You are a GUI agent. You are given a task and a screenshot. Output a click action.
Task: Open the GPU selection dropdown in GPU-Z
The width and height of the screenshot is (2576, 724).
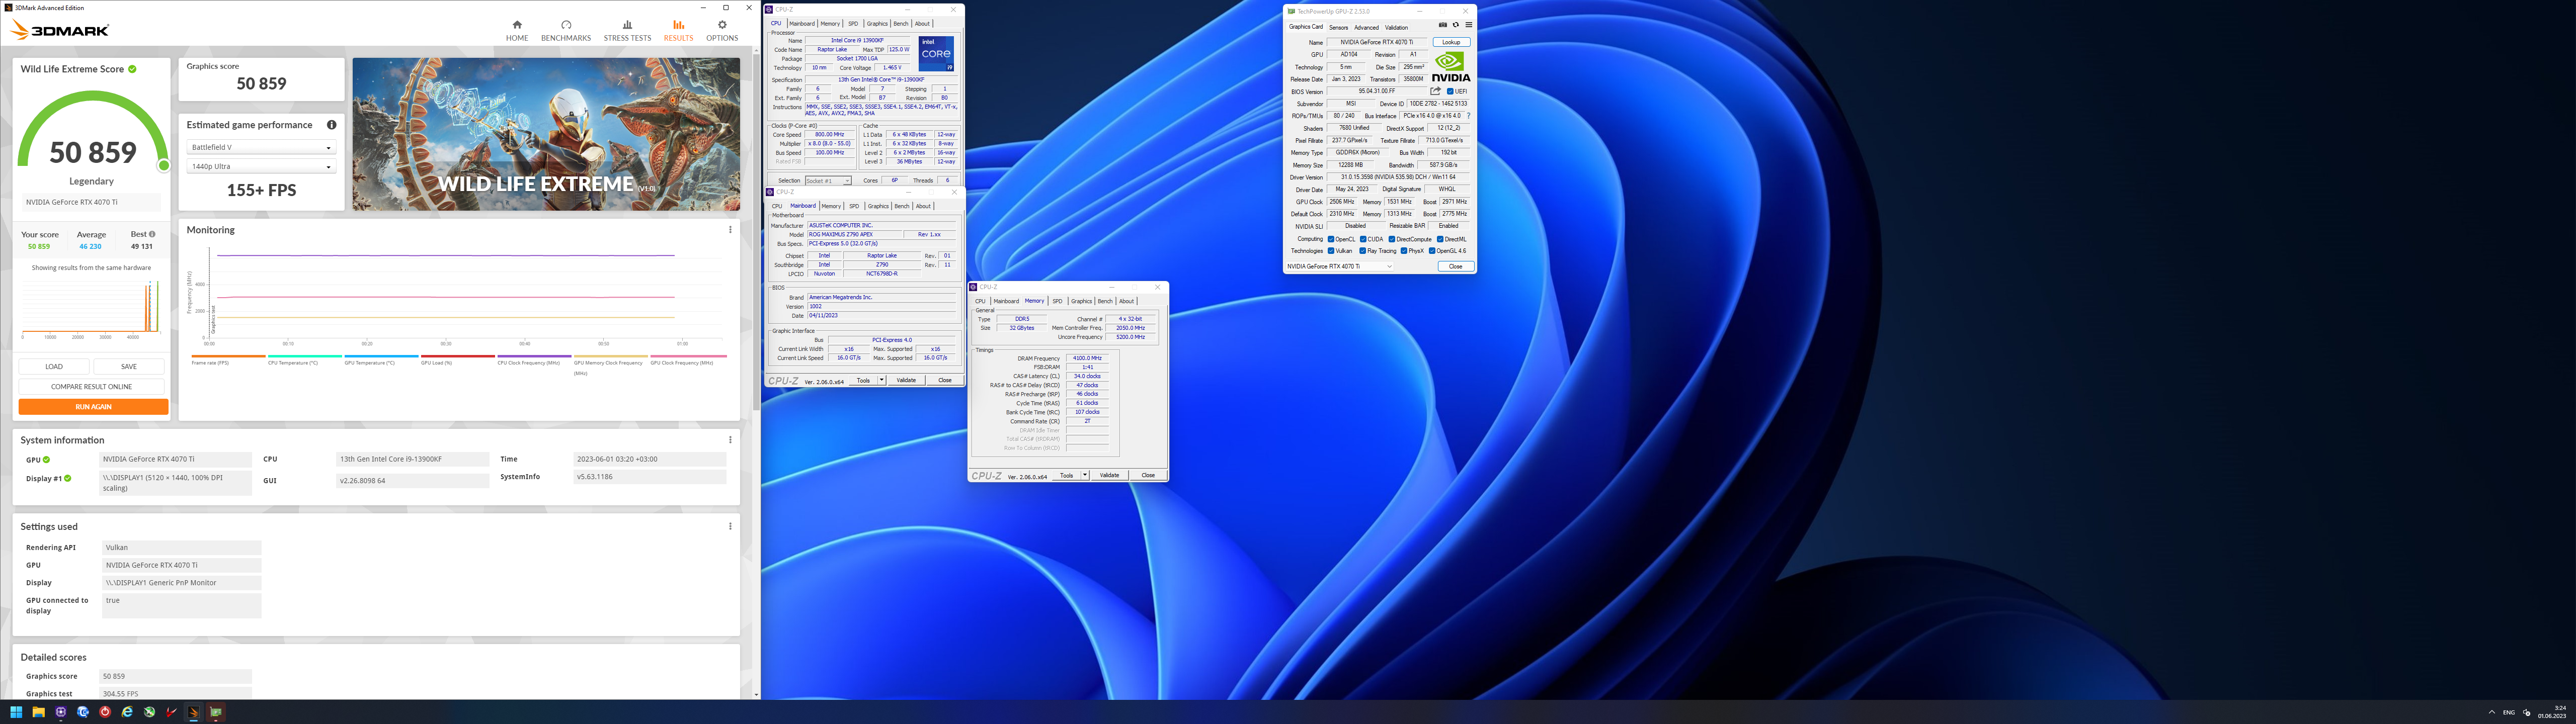click(x=1339, y=266)
